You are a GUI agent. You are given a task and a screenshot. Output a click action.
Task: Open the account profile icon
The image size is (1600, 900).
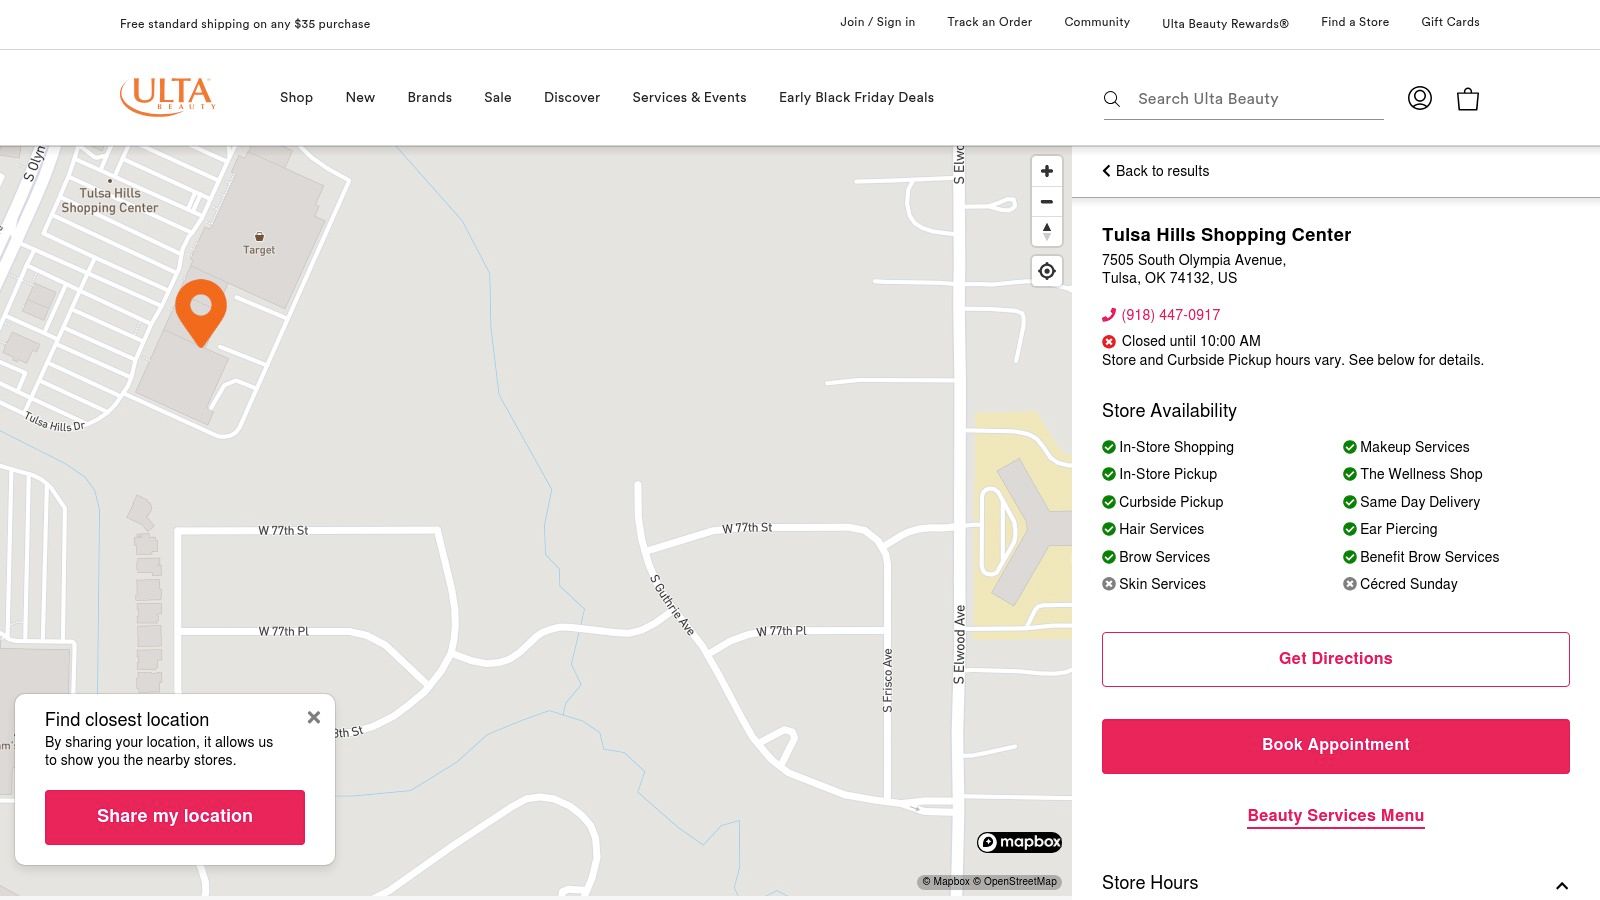pos(1420,98)
